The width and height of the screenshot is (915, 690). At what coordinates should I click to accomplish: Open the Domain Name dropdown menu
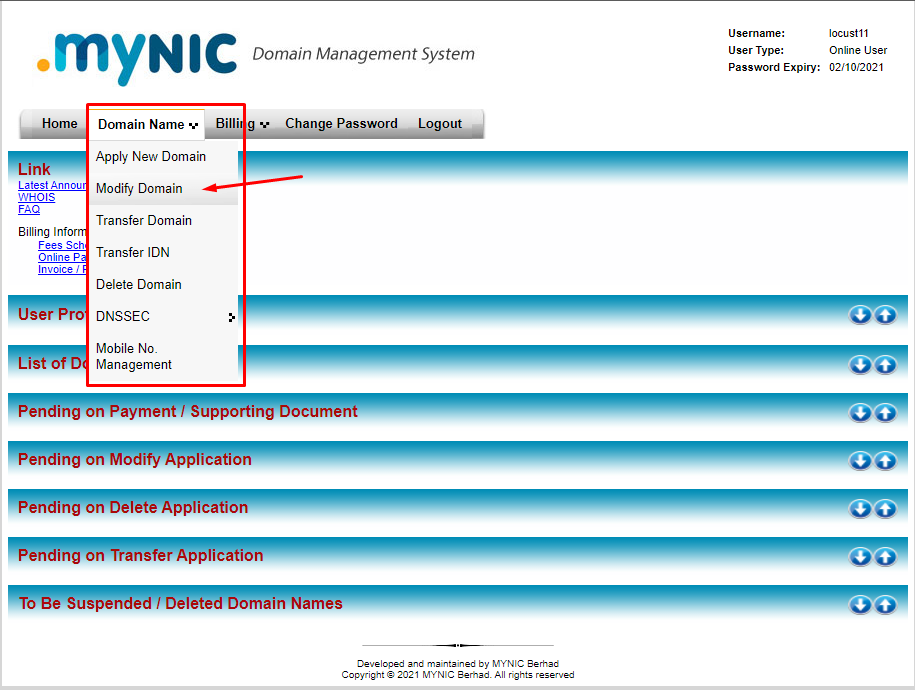coord(148,124)
